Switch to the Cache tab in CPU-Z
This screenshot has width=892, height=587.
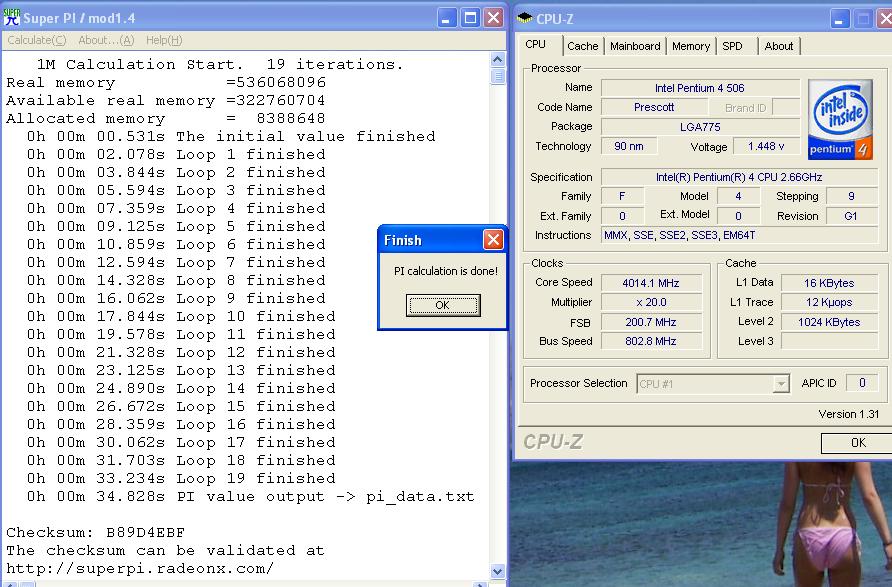point(583,46)
